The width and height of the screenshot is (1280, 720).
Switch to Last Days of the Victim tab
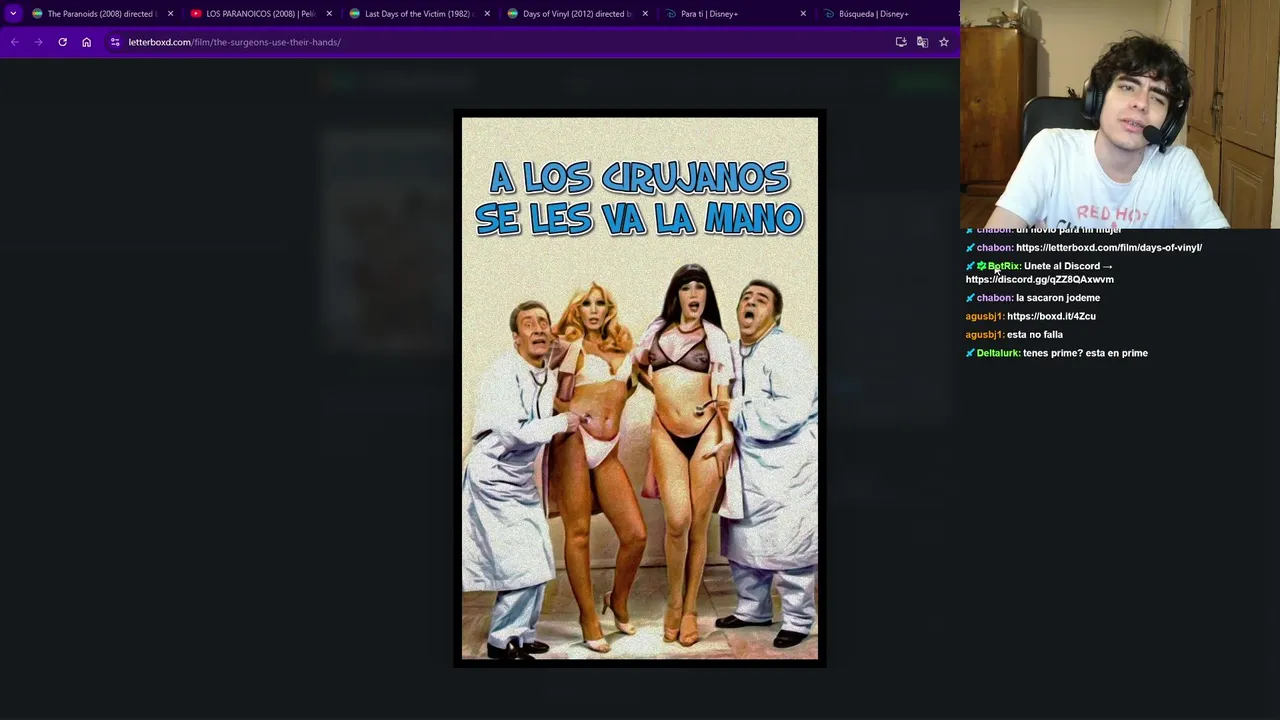pos(412,14)
